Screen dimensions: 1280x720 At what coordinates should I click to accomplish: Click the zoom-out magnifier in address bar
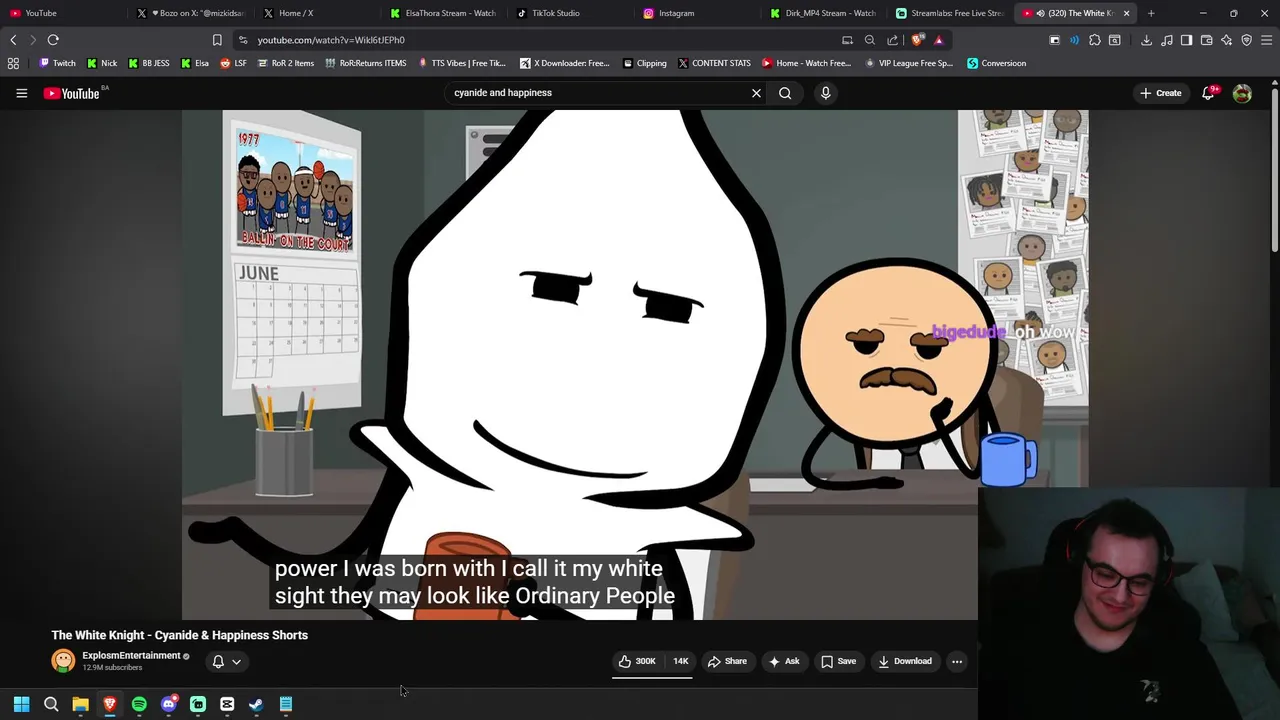pos(870,40)
